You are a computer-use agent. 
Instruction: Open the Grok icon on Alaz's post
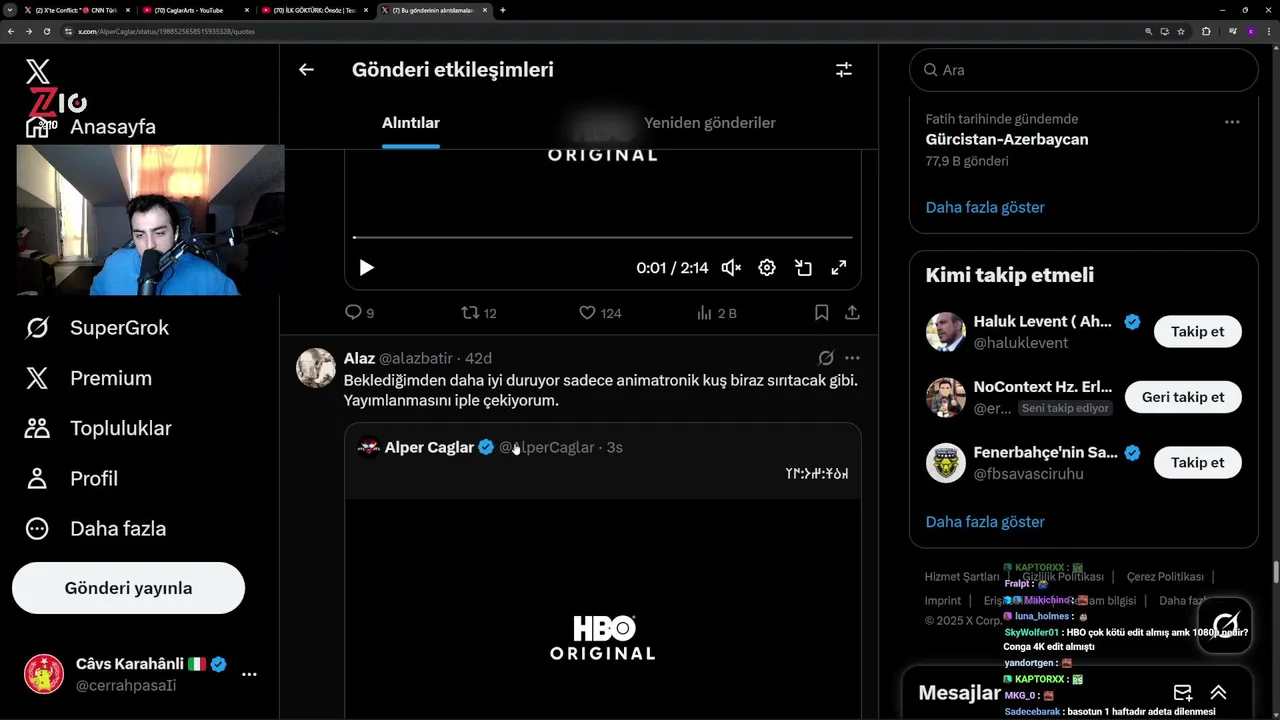(826, 358)
